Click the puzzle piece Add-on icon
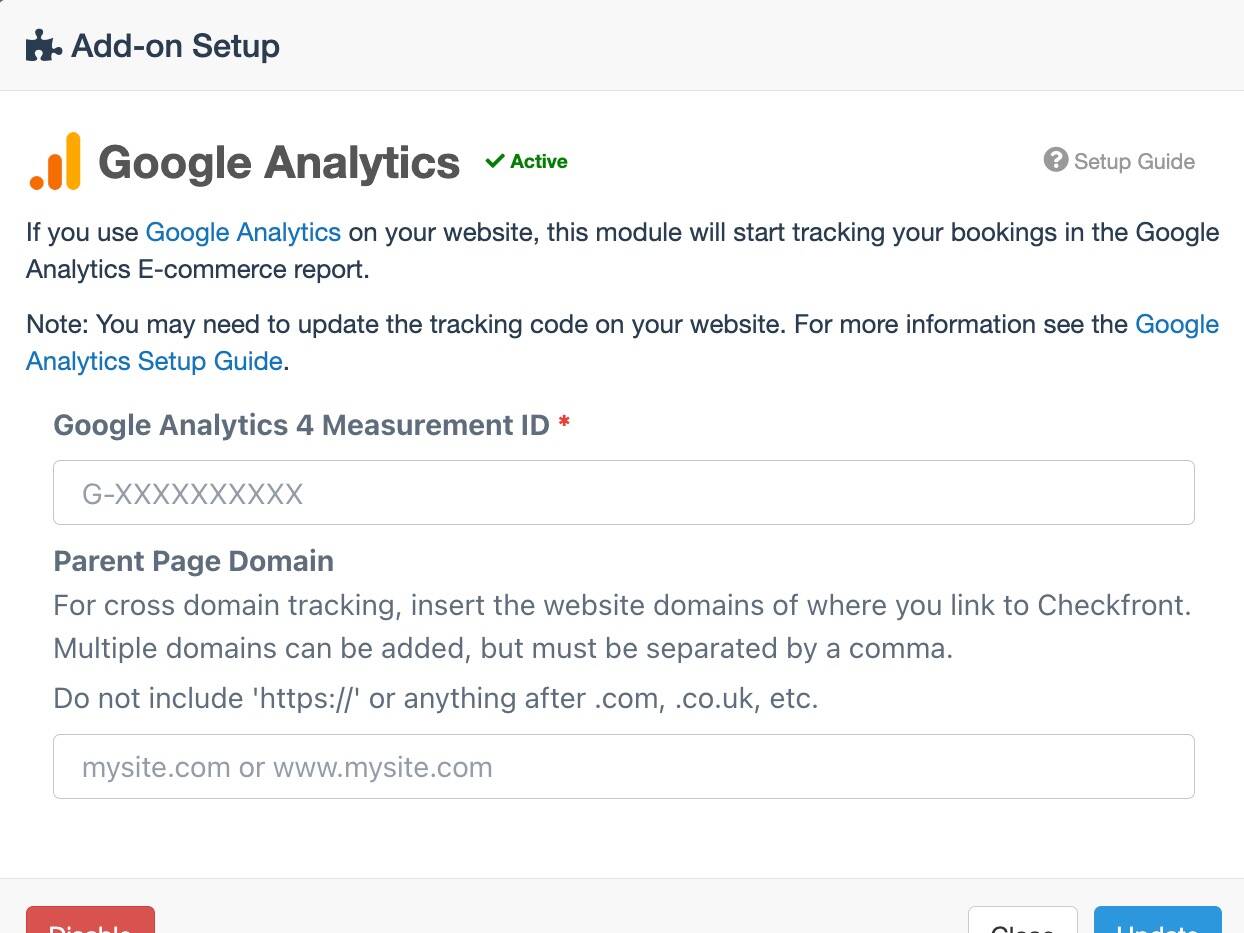1244x933 pixels. point(44,46)
